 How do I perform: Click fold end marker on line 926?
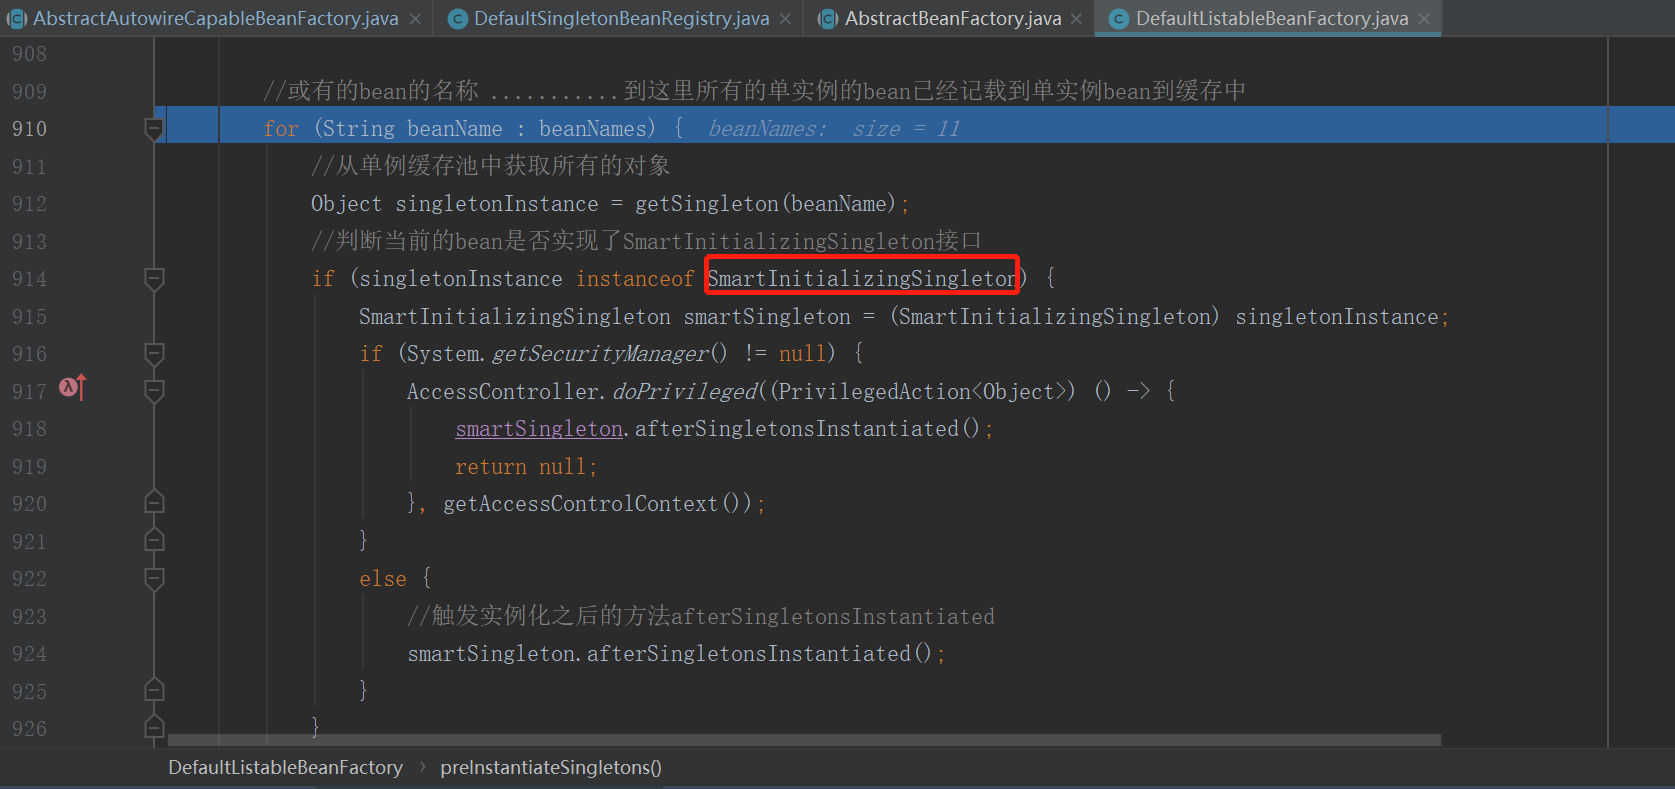pos(154,728)
